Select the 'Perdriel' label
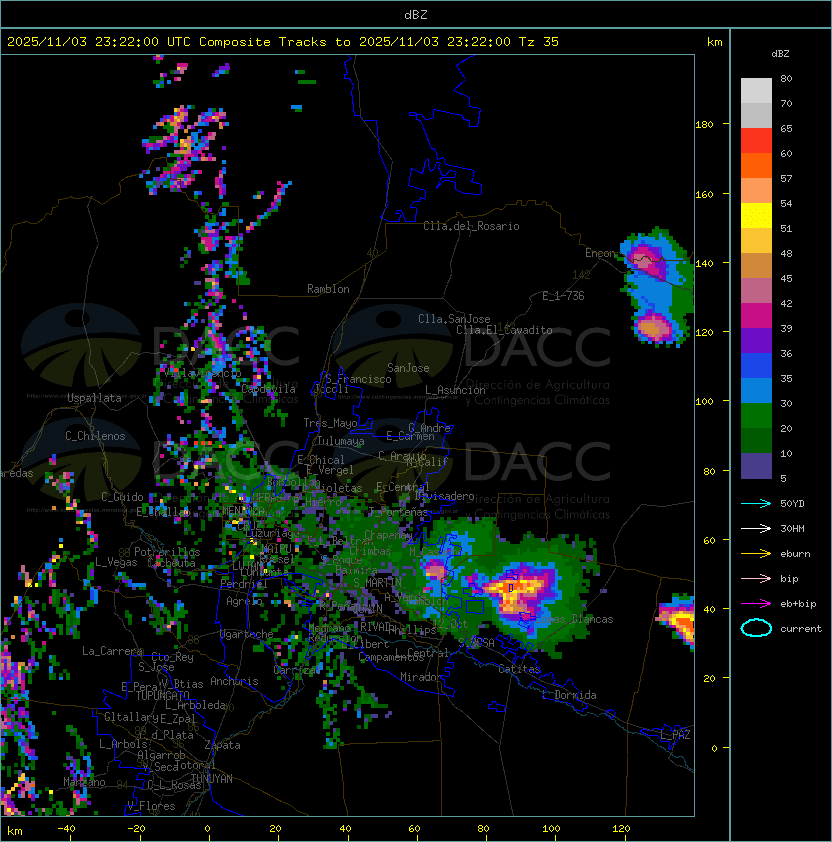Image resolution: width=832 pixels, height=842 pixels. (x=244, y=584)
